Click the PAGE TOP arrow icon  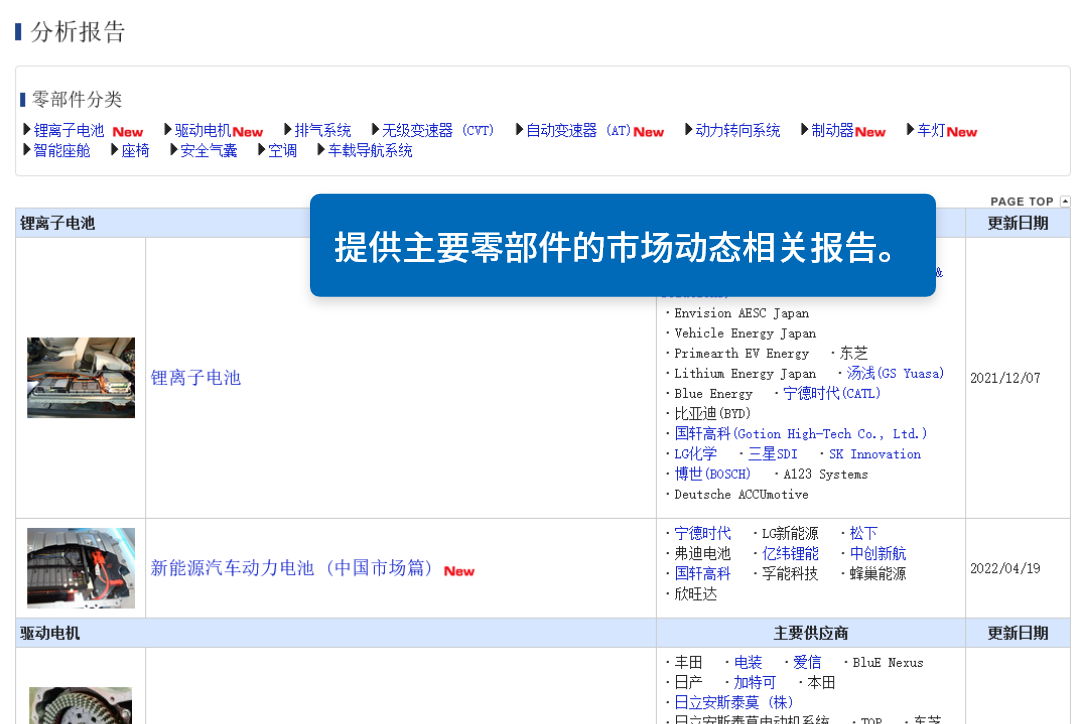pos(1065,201)
